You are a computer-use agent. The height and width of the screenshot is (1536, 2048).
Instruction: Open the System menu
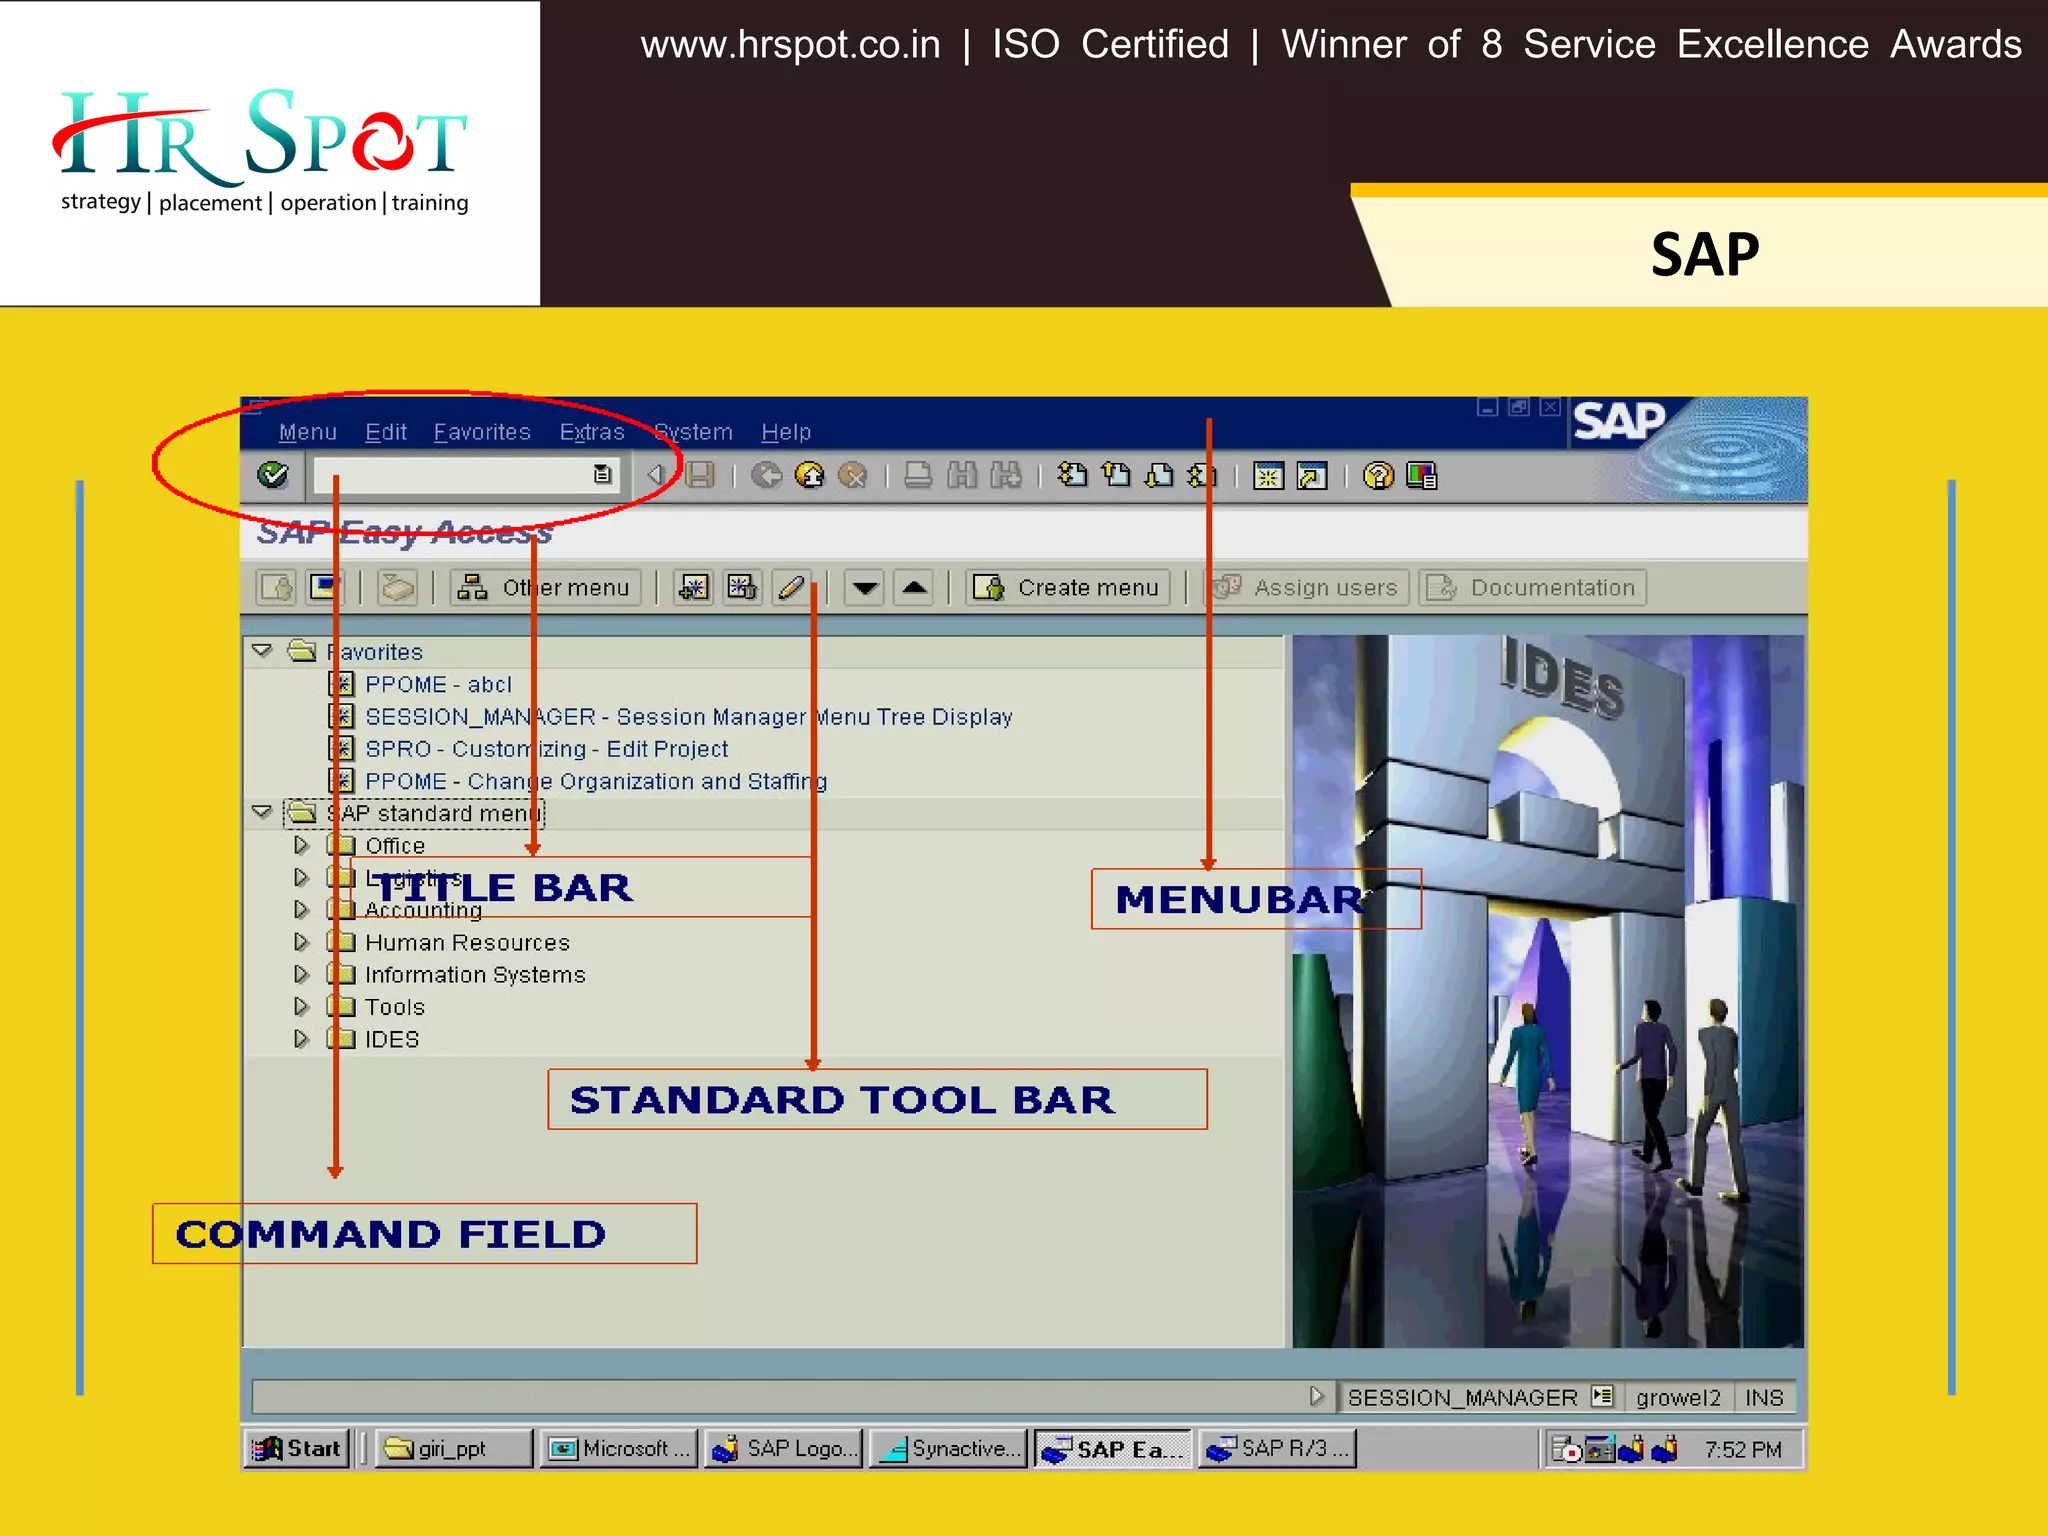694,432
